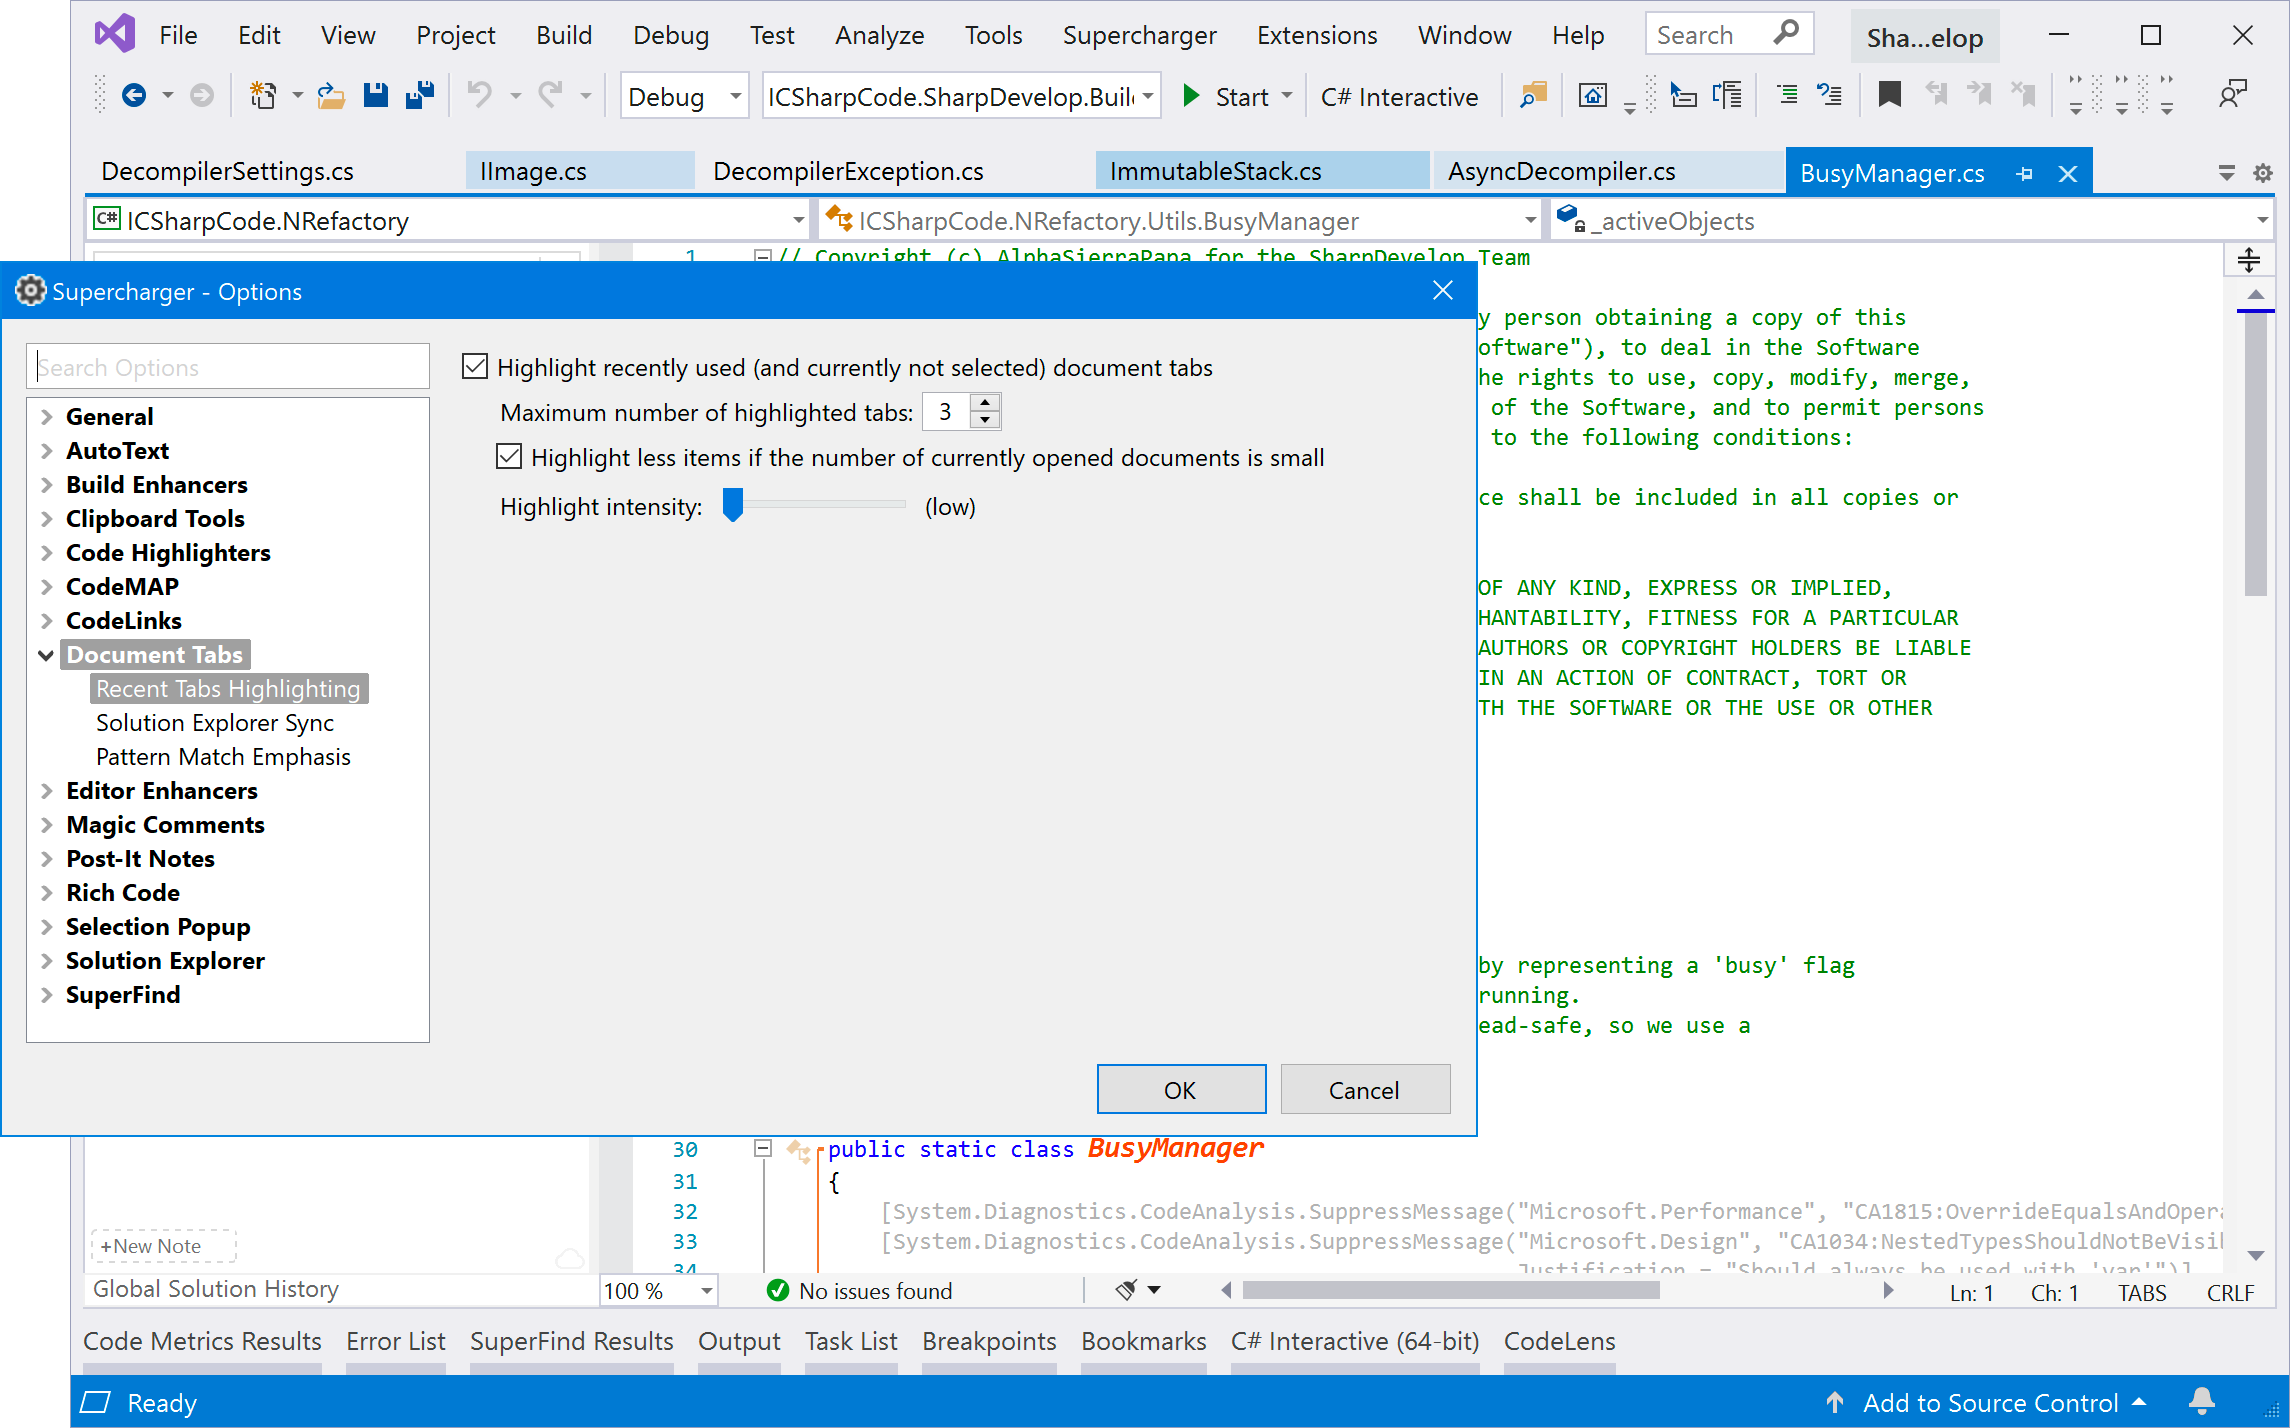2290x1428 pixels.
Task: Click the Open File folder icon
Action: pyautogui.click(x=331, y=96)
